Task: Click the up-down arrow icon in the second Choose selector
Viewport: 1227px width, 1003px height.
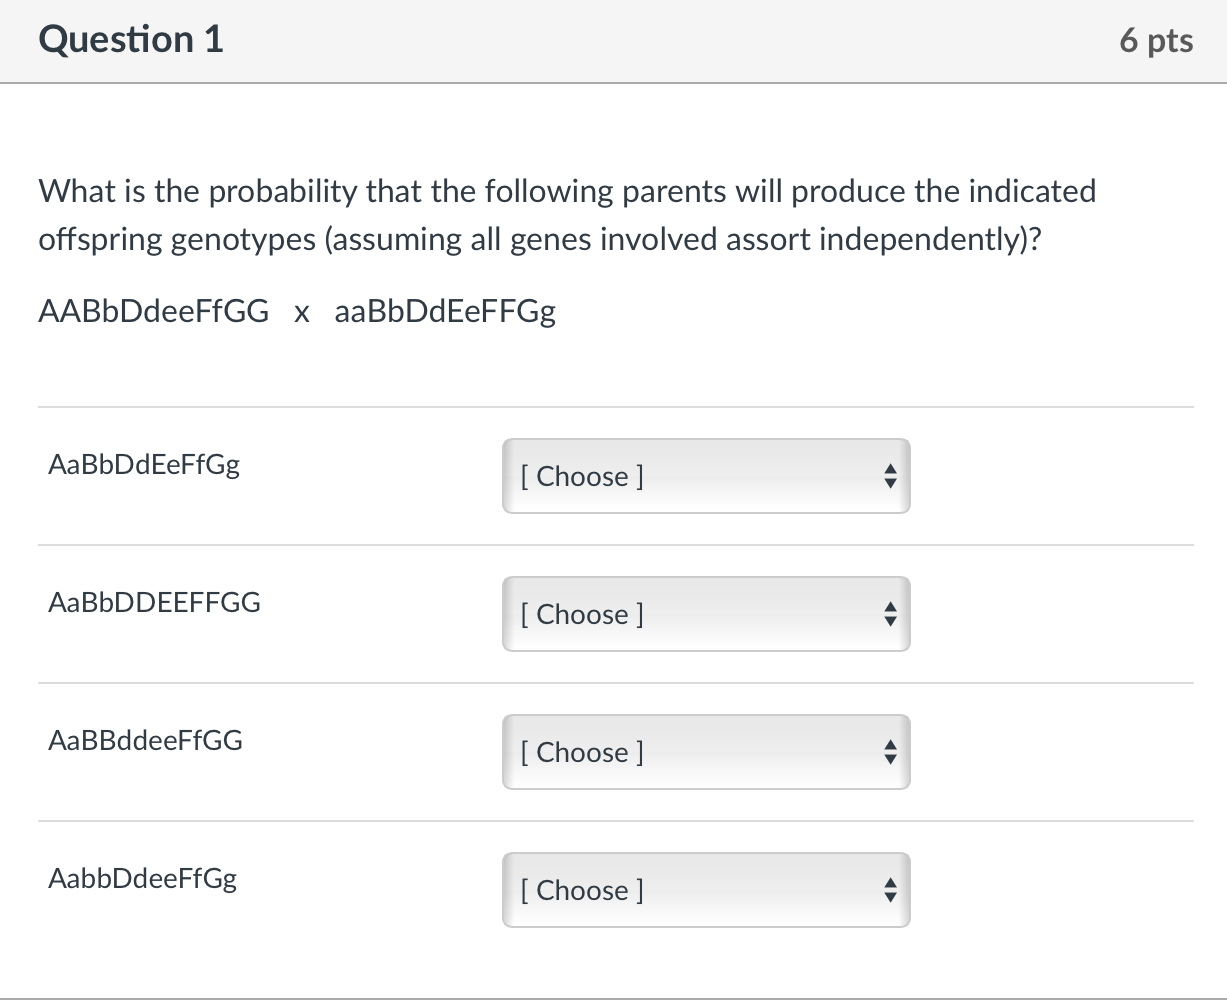Action: coord(891,615)
